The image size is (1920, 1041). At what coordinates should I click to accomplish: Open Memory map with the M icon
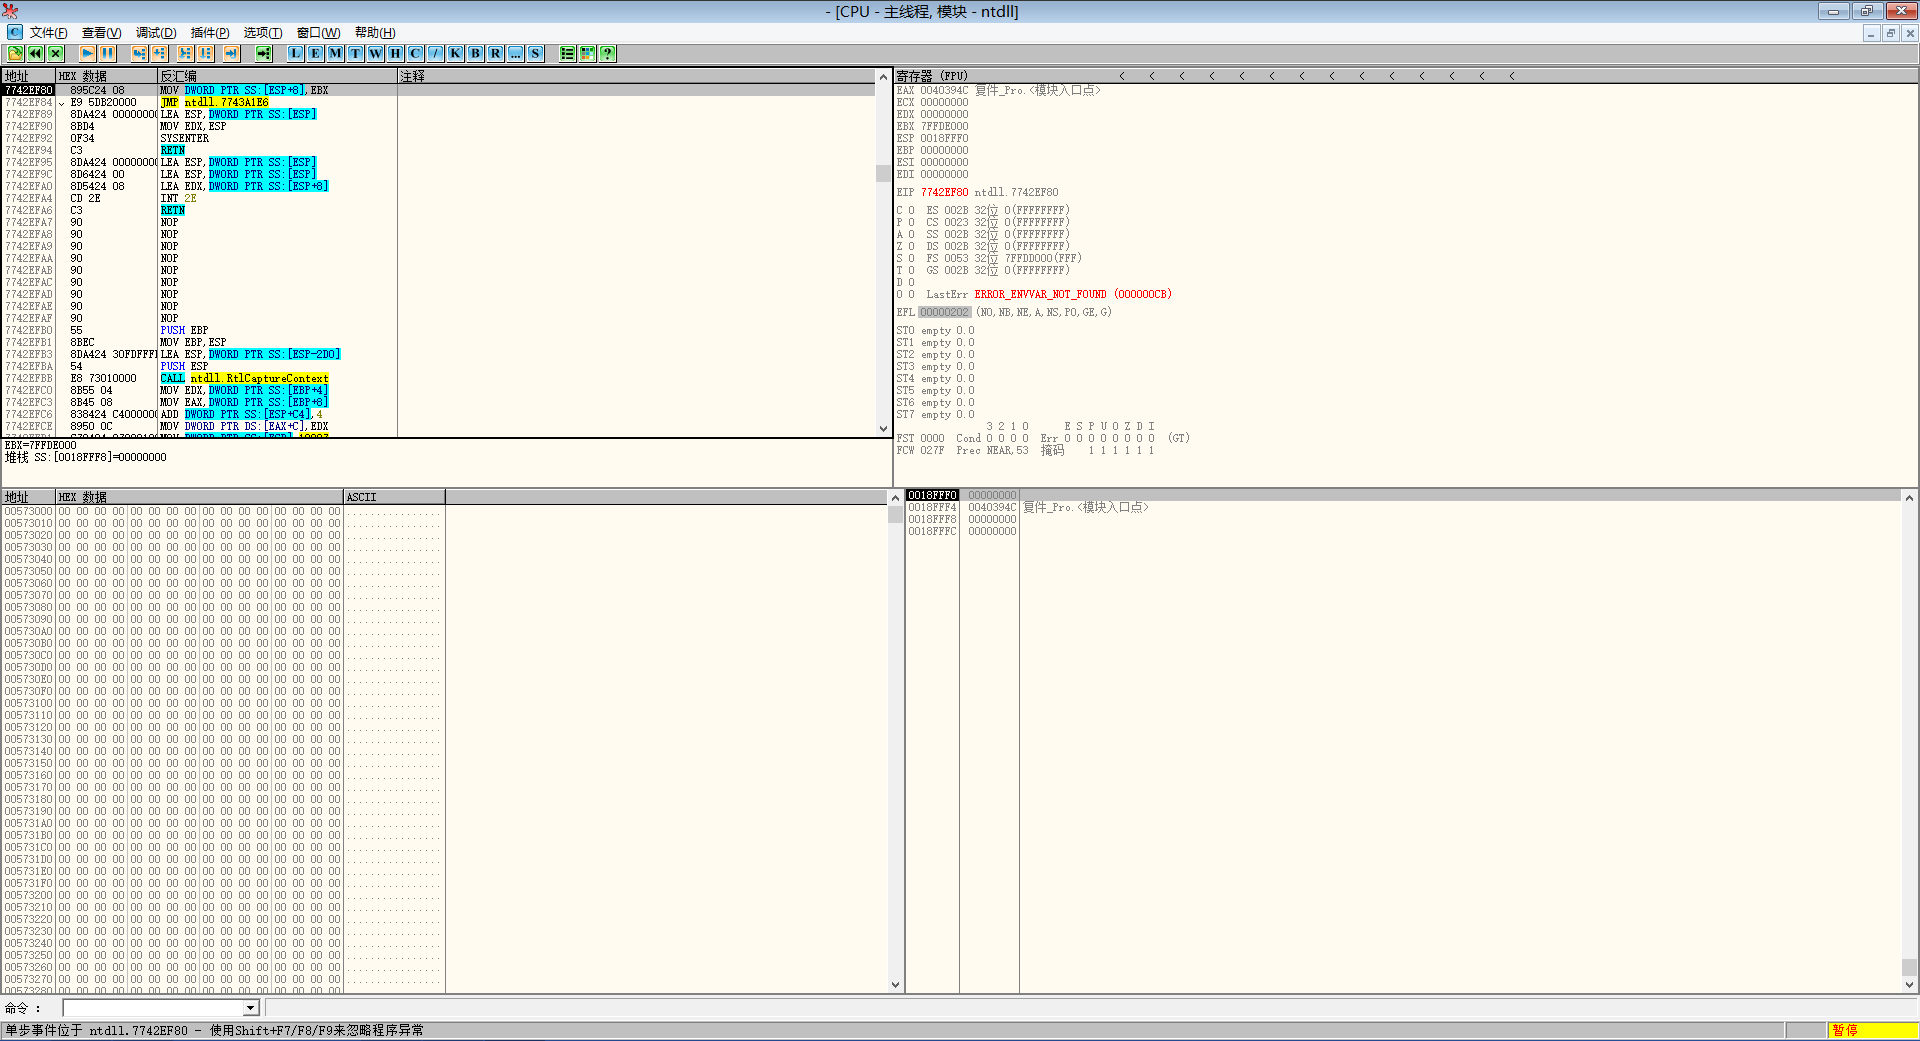tap(335, 54)
